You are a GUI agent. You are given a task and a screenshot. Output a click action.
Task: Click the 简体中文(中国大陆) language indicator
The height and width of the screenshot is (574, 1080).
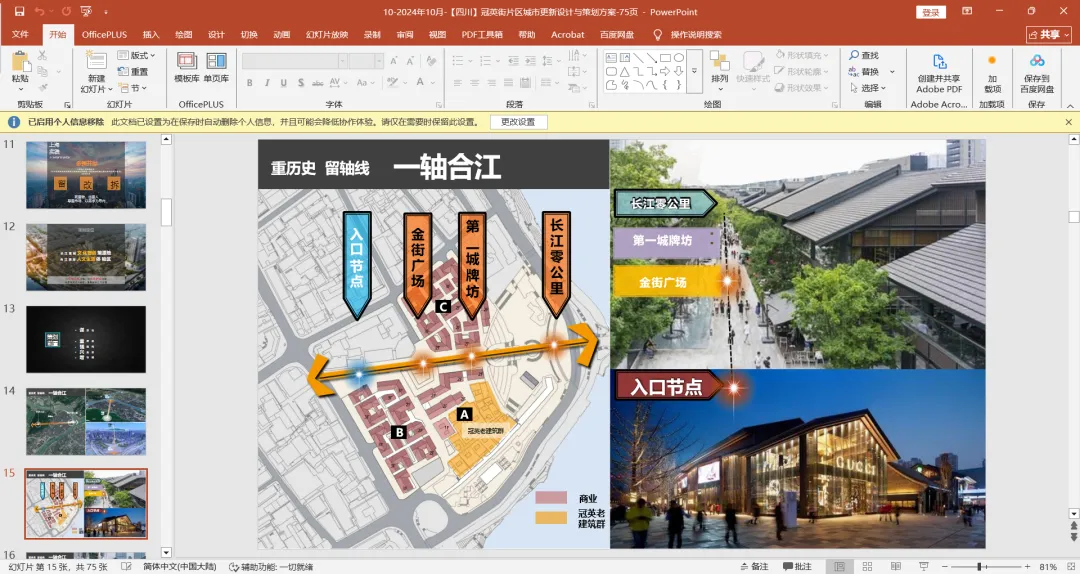(x=180, y=567)
